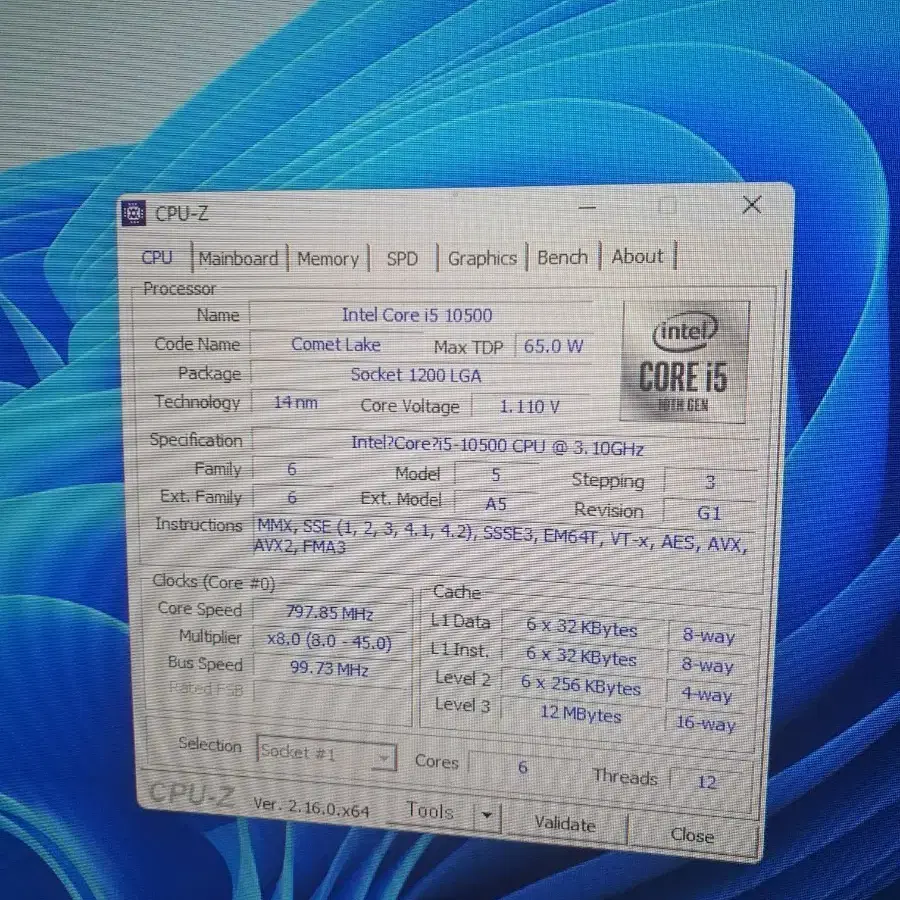The height and width of the screenshot is (900, 900).
Task: Click the Core Speed value field
Action: point(331,612)
